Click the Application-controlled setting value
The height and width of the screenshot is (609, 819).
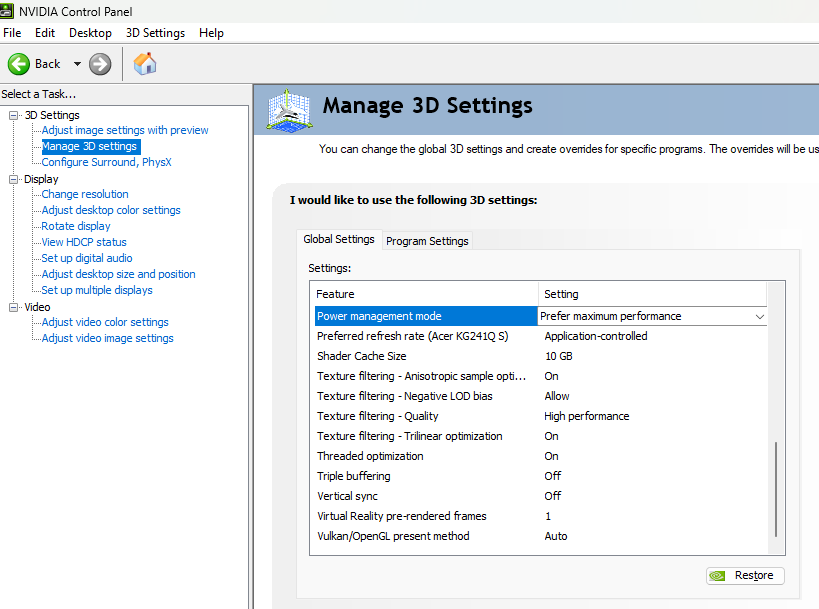coord(596,336)
